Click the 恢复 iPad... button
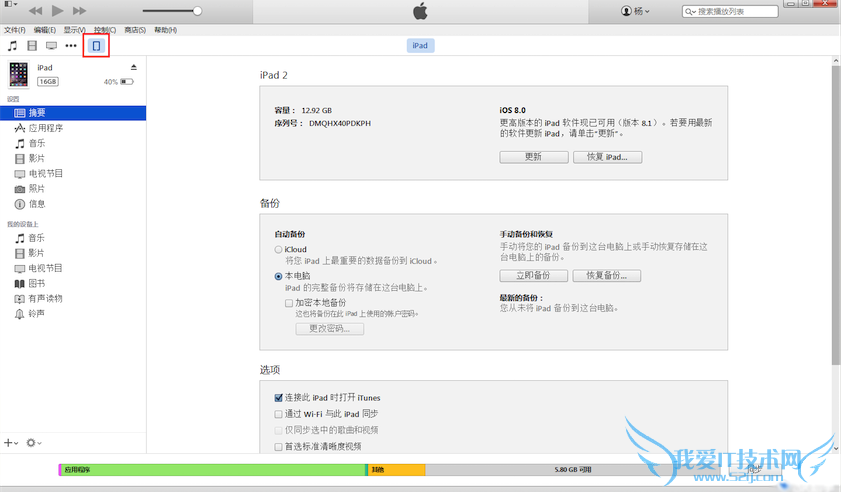The image size is (841, 492). (607, 157)
